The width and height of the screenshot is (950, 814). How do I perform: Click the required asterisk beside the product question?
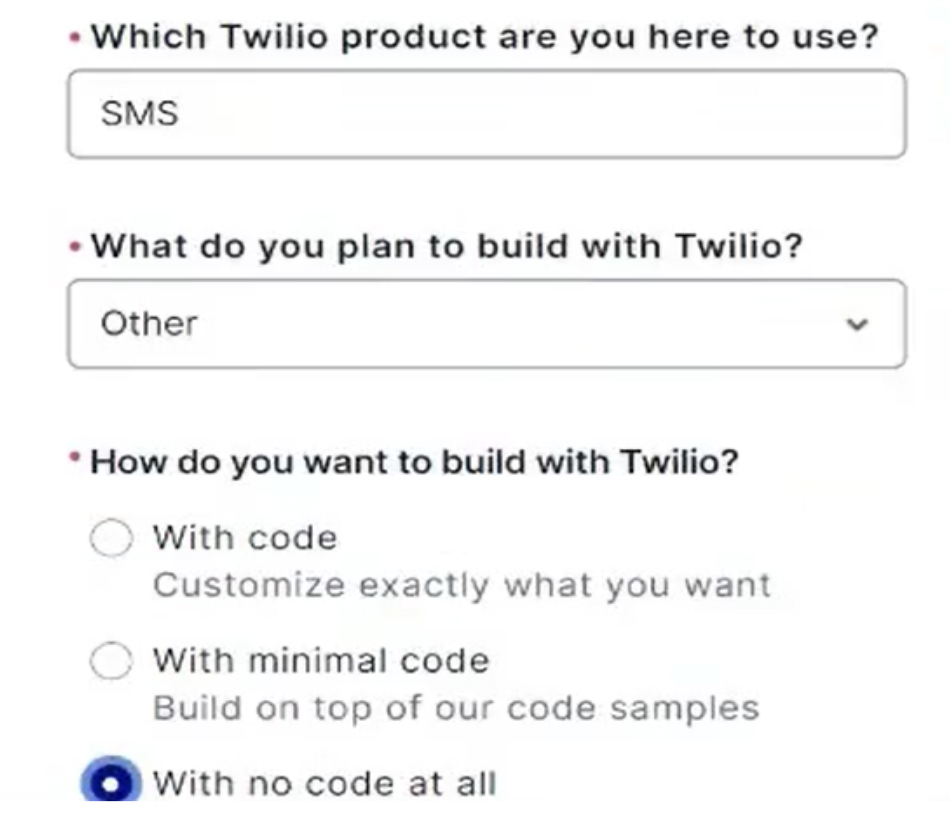[76, 39]
